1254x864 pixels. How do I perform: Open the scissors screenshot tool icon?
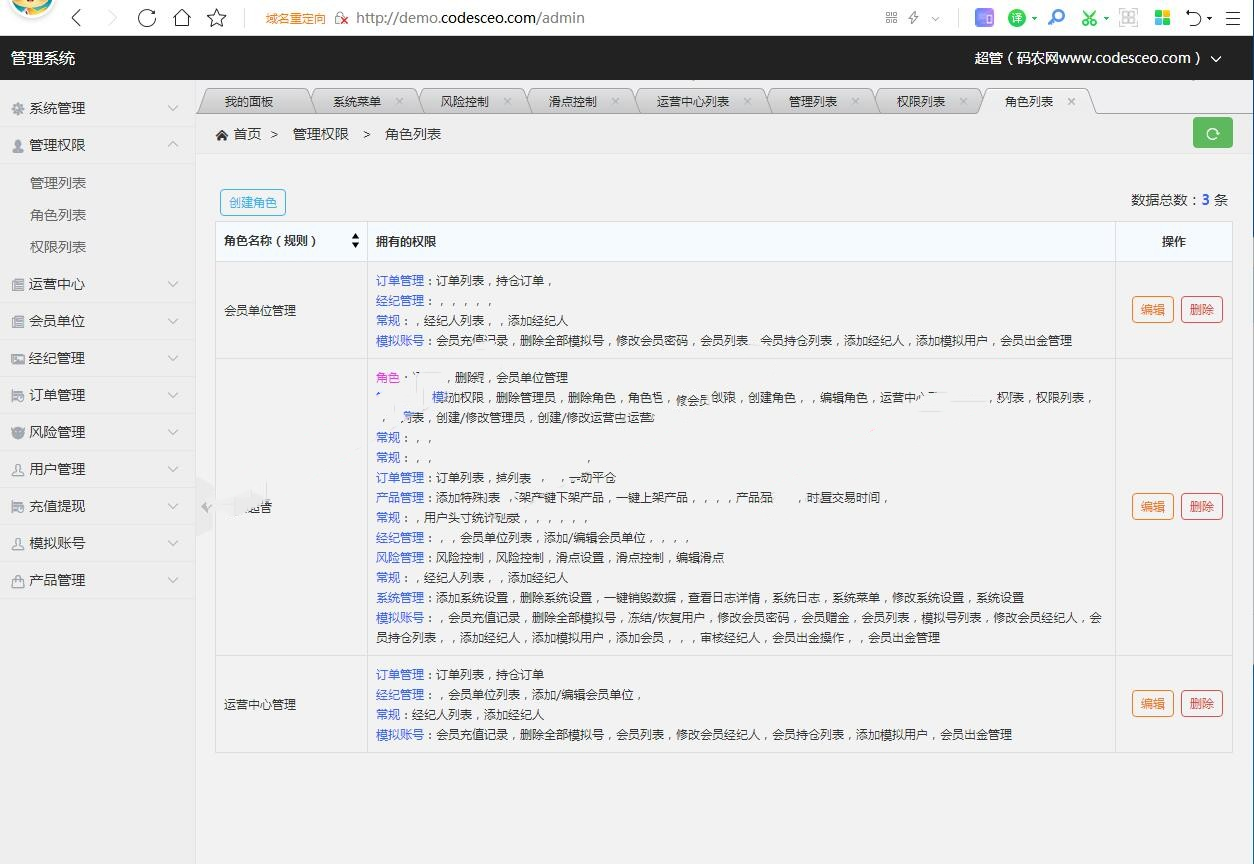click(x=1089, y=18)
